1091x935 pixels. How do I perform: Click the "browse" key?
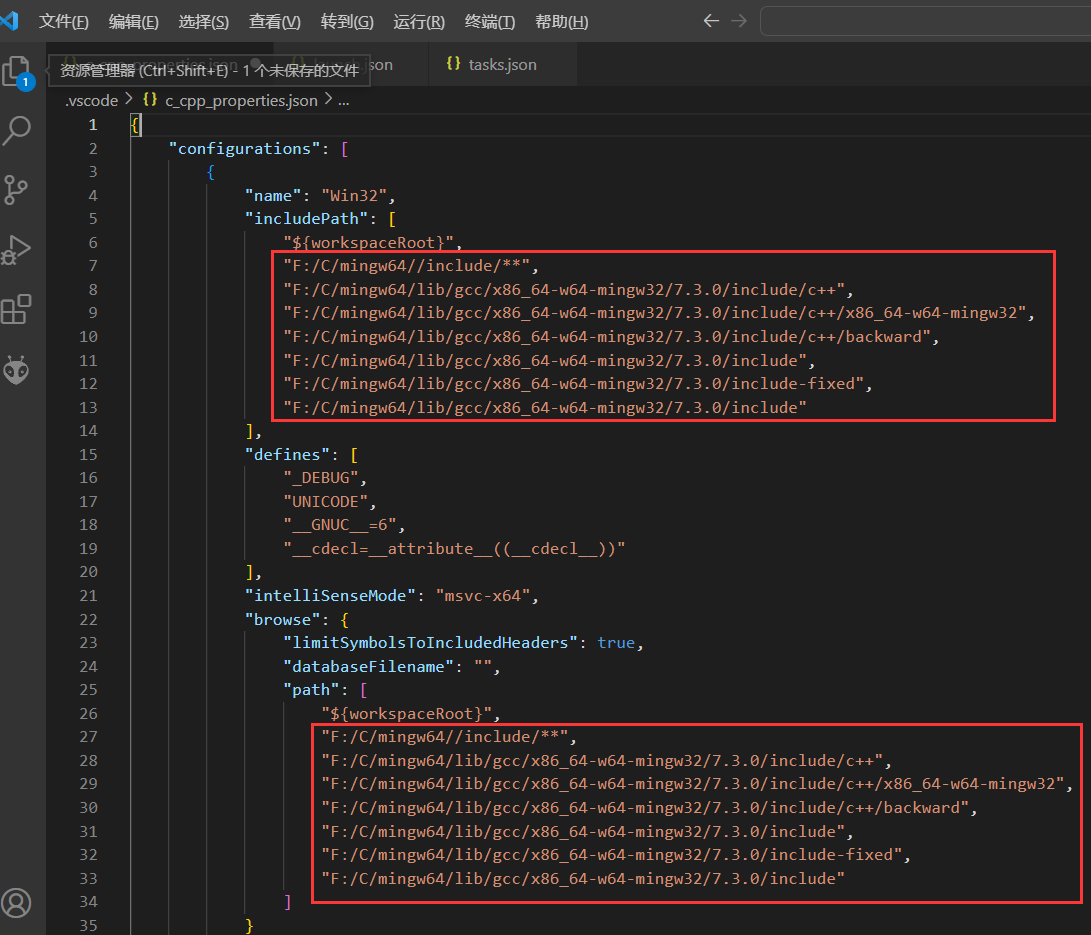[282, 620]
